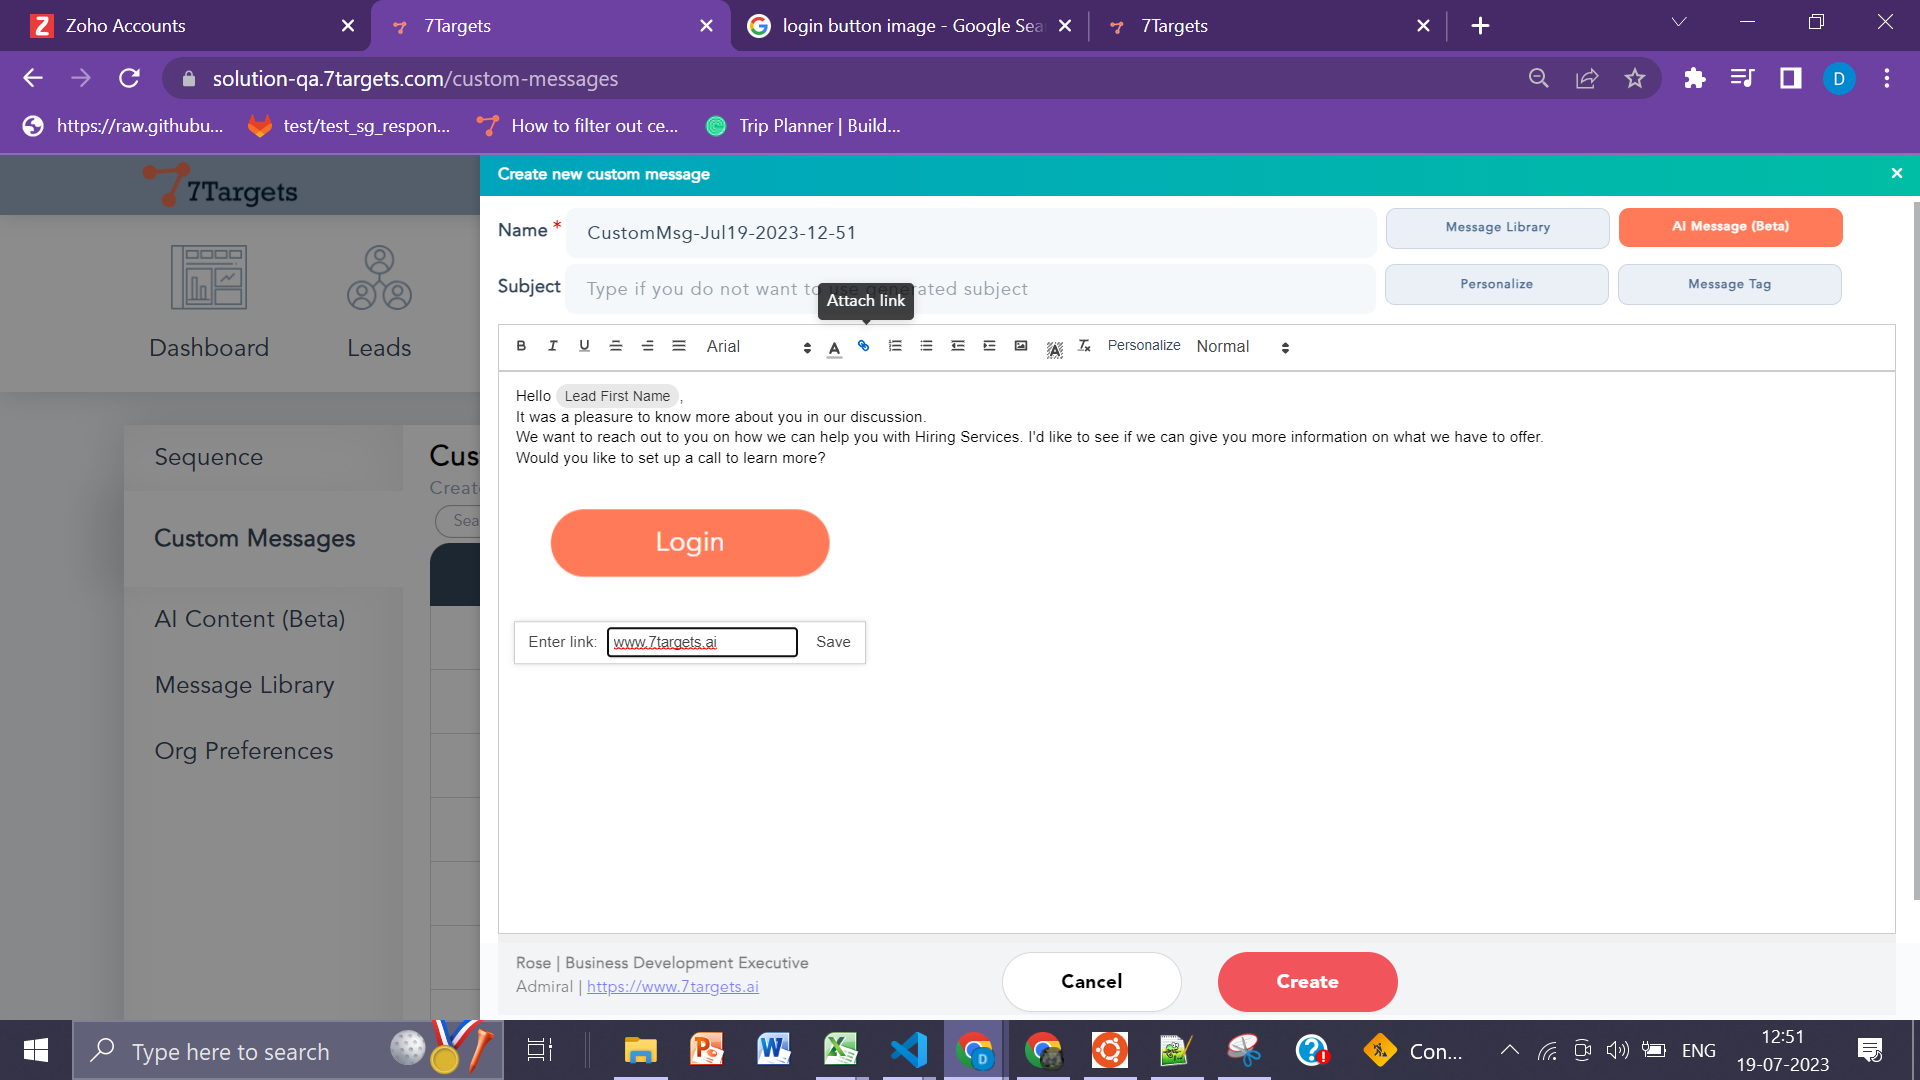
Task: Toggle justify text alignment
Action: coord(679,346)
